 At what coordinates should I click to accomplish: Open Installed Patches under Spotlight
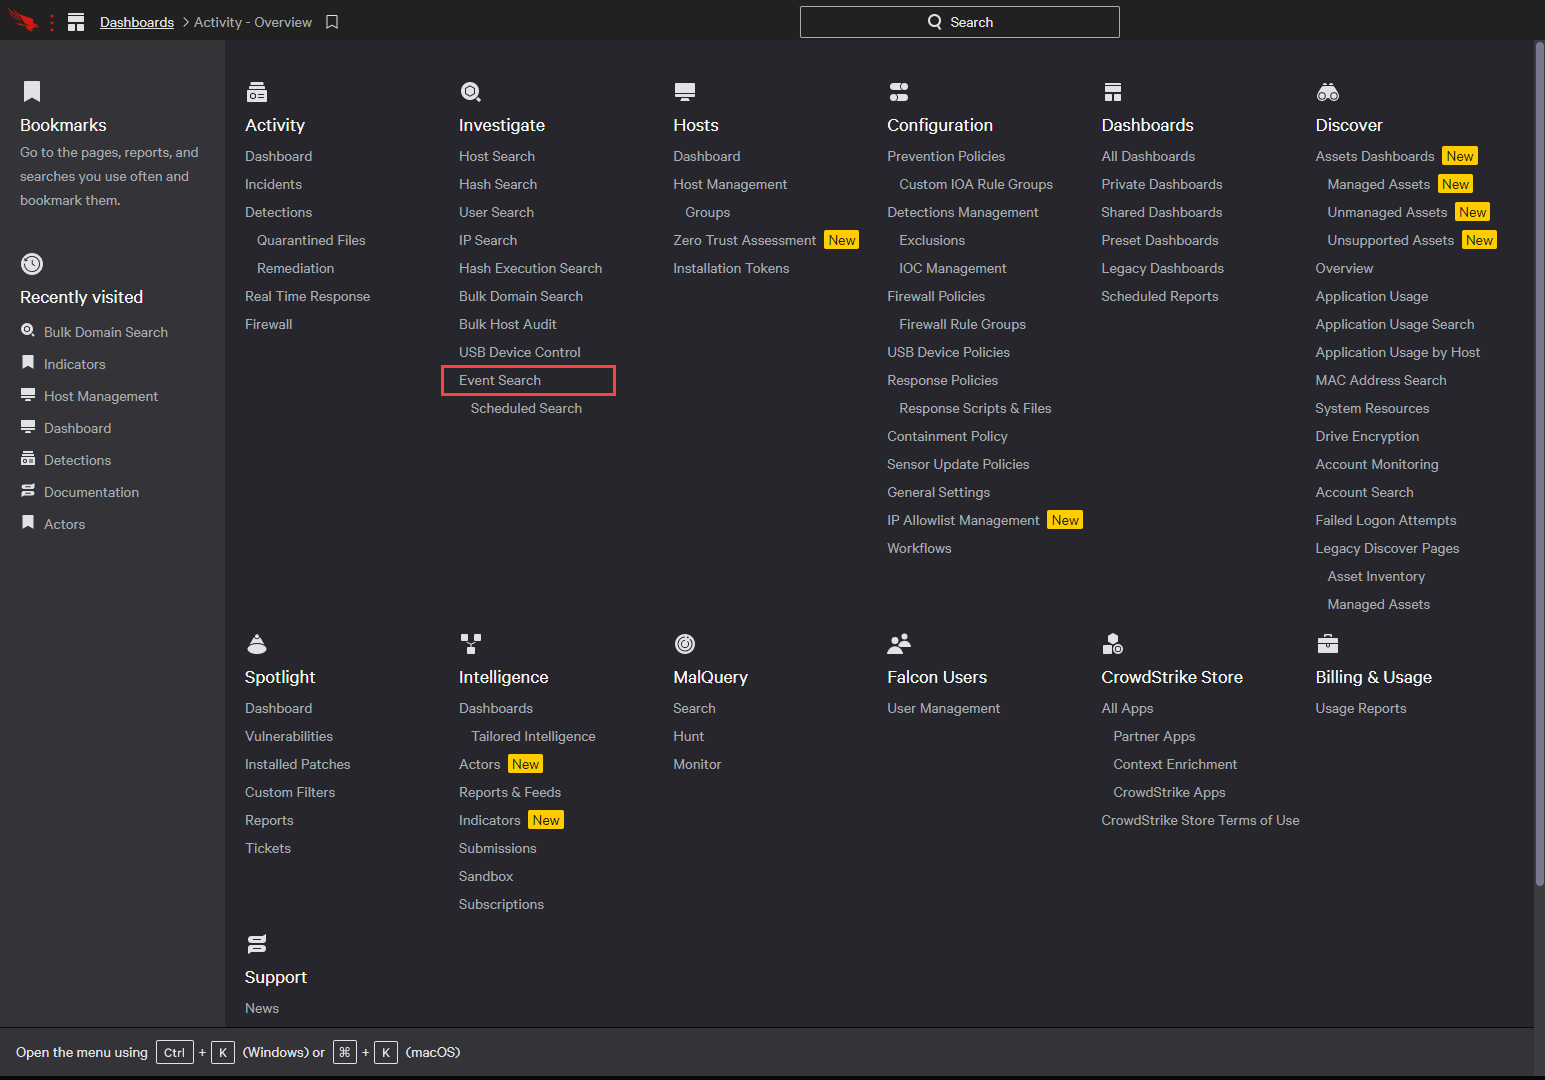pos(298,764)
